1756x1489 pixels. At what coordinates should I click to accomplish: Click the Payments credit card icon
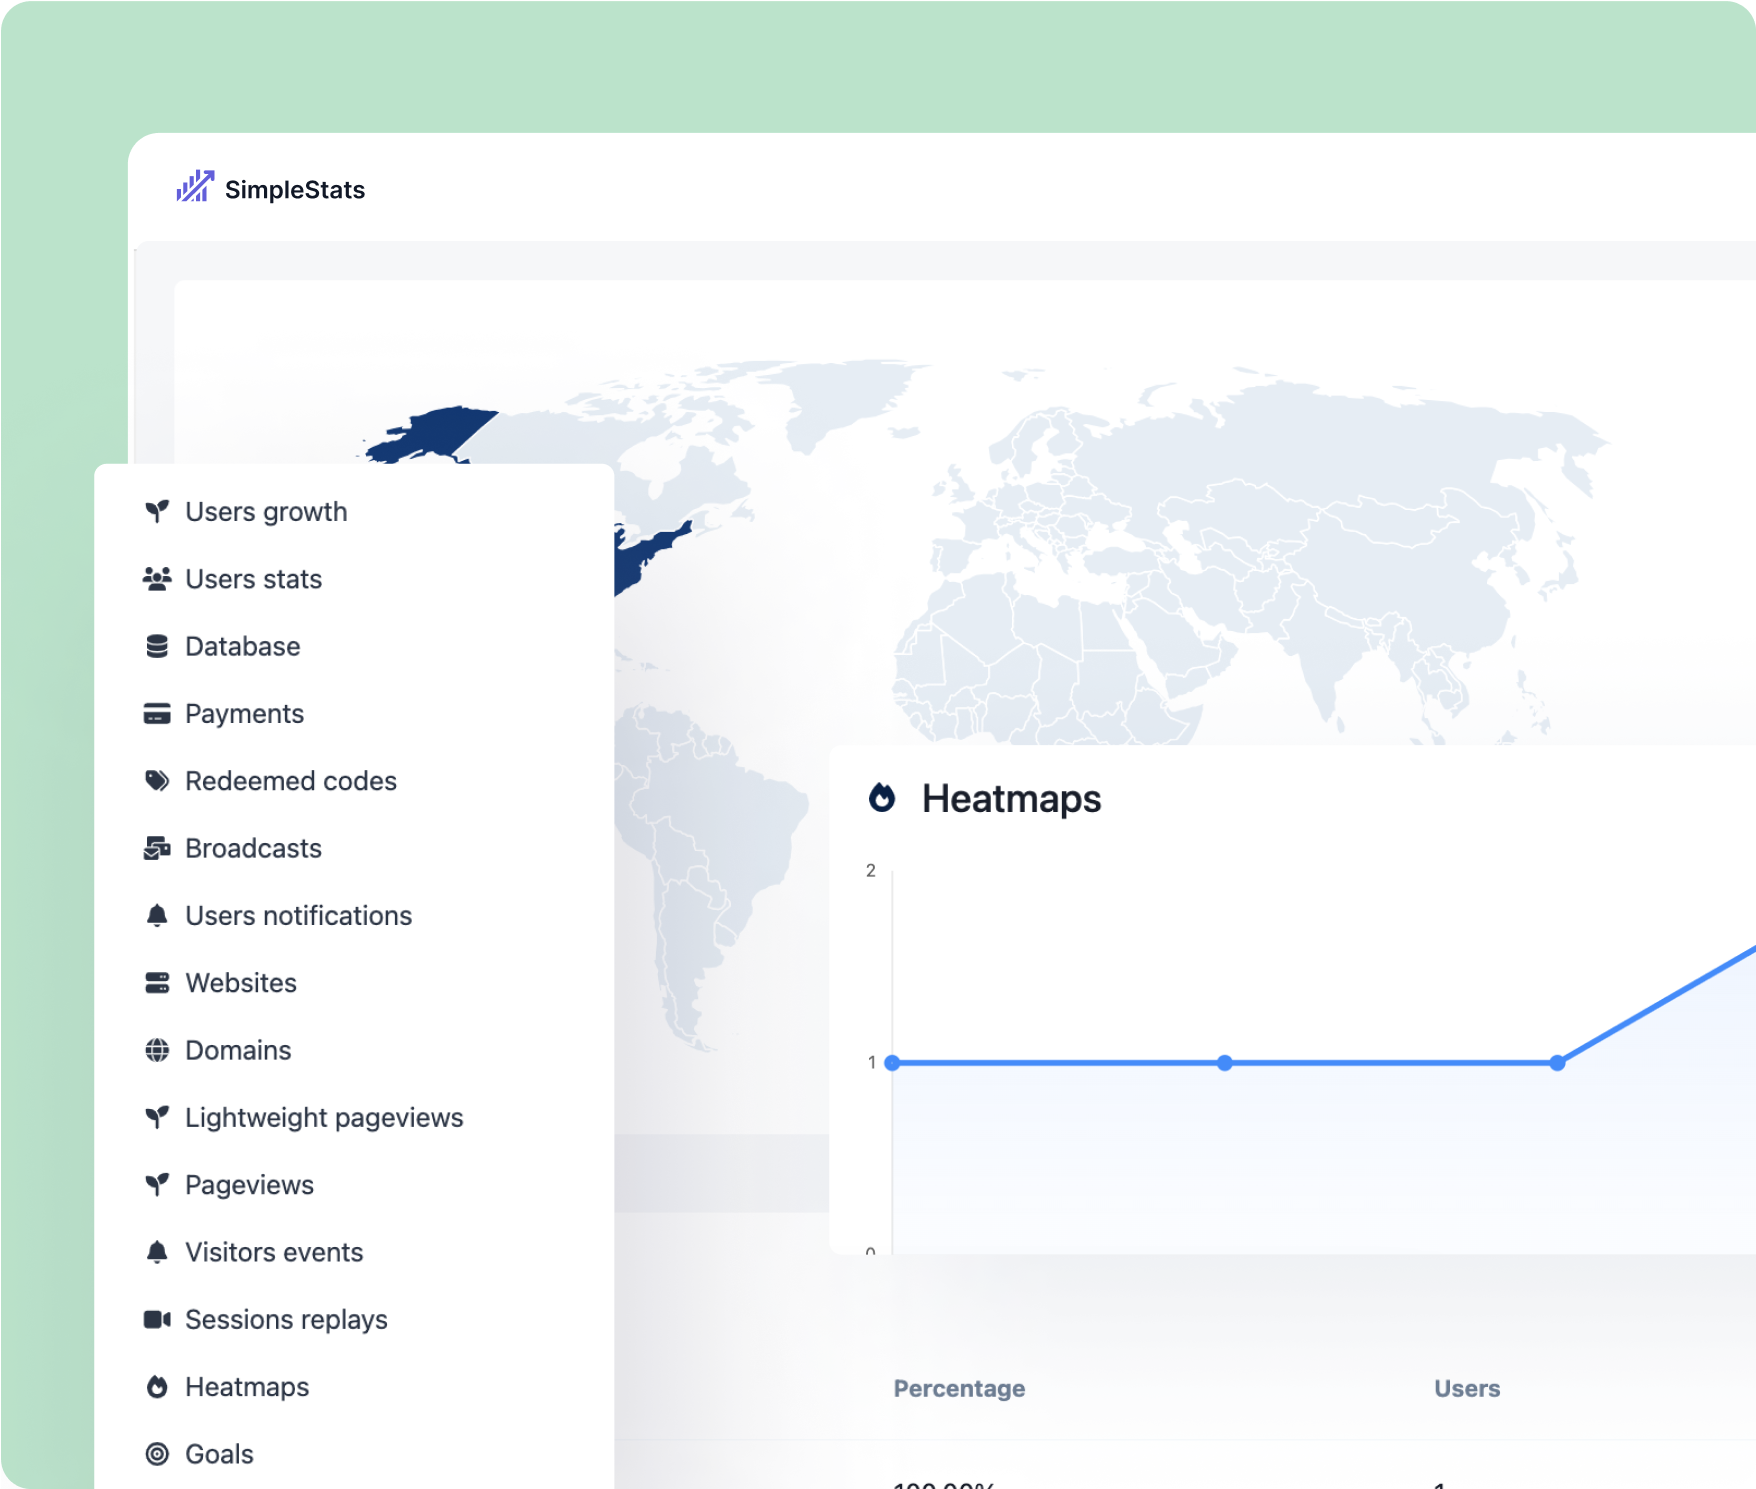coord(157,714)
